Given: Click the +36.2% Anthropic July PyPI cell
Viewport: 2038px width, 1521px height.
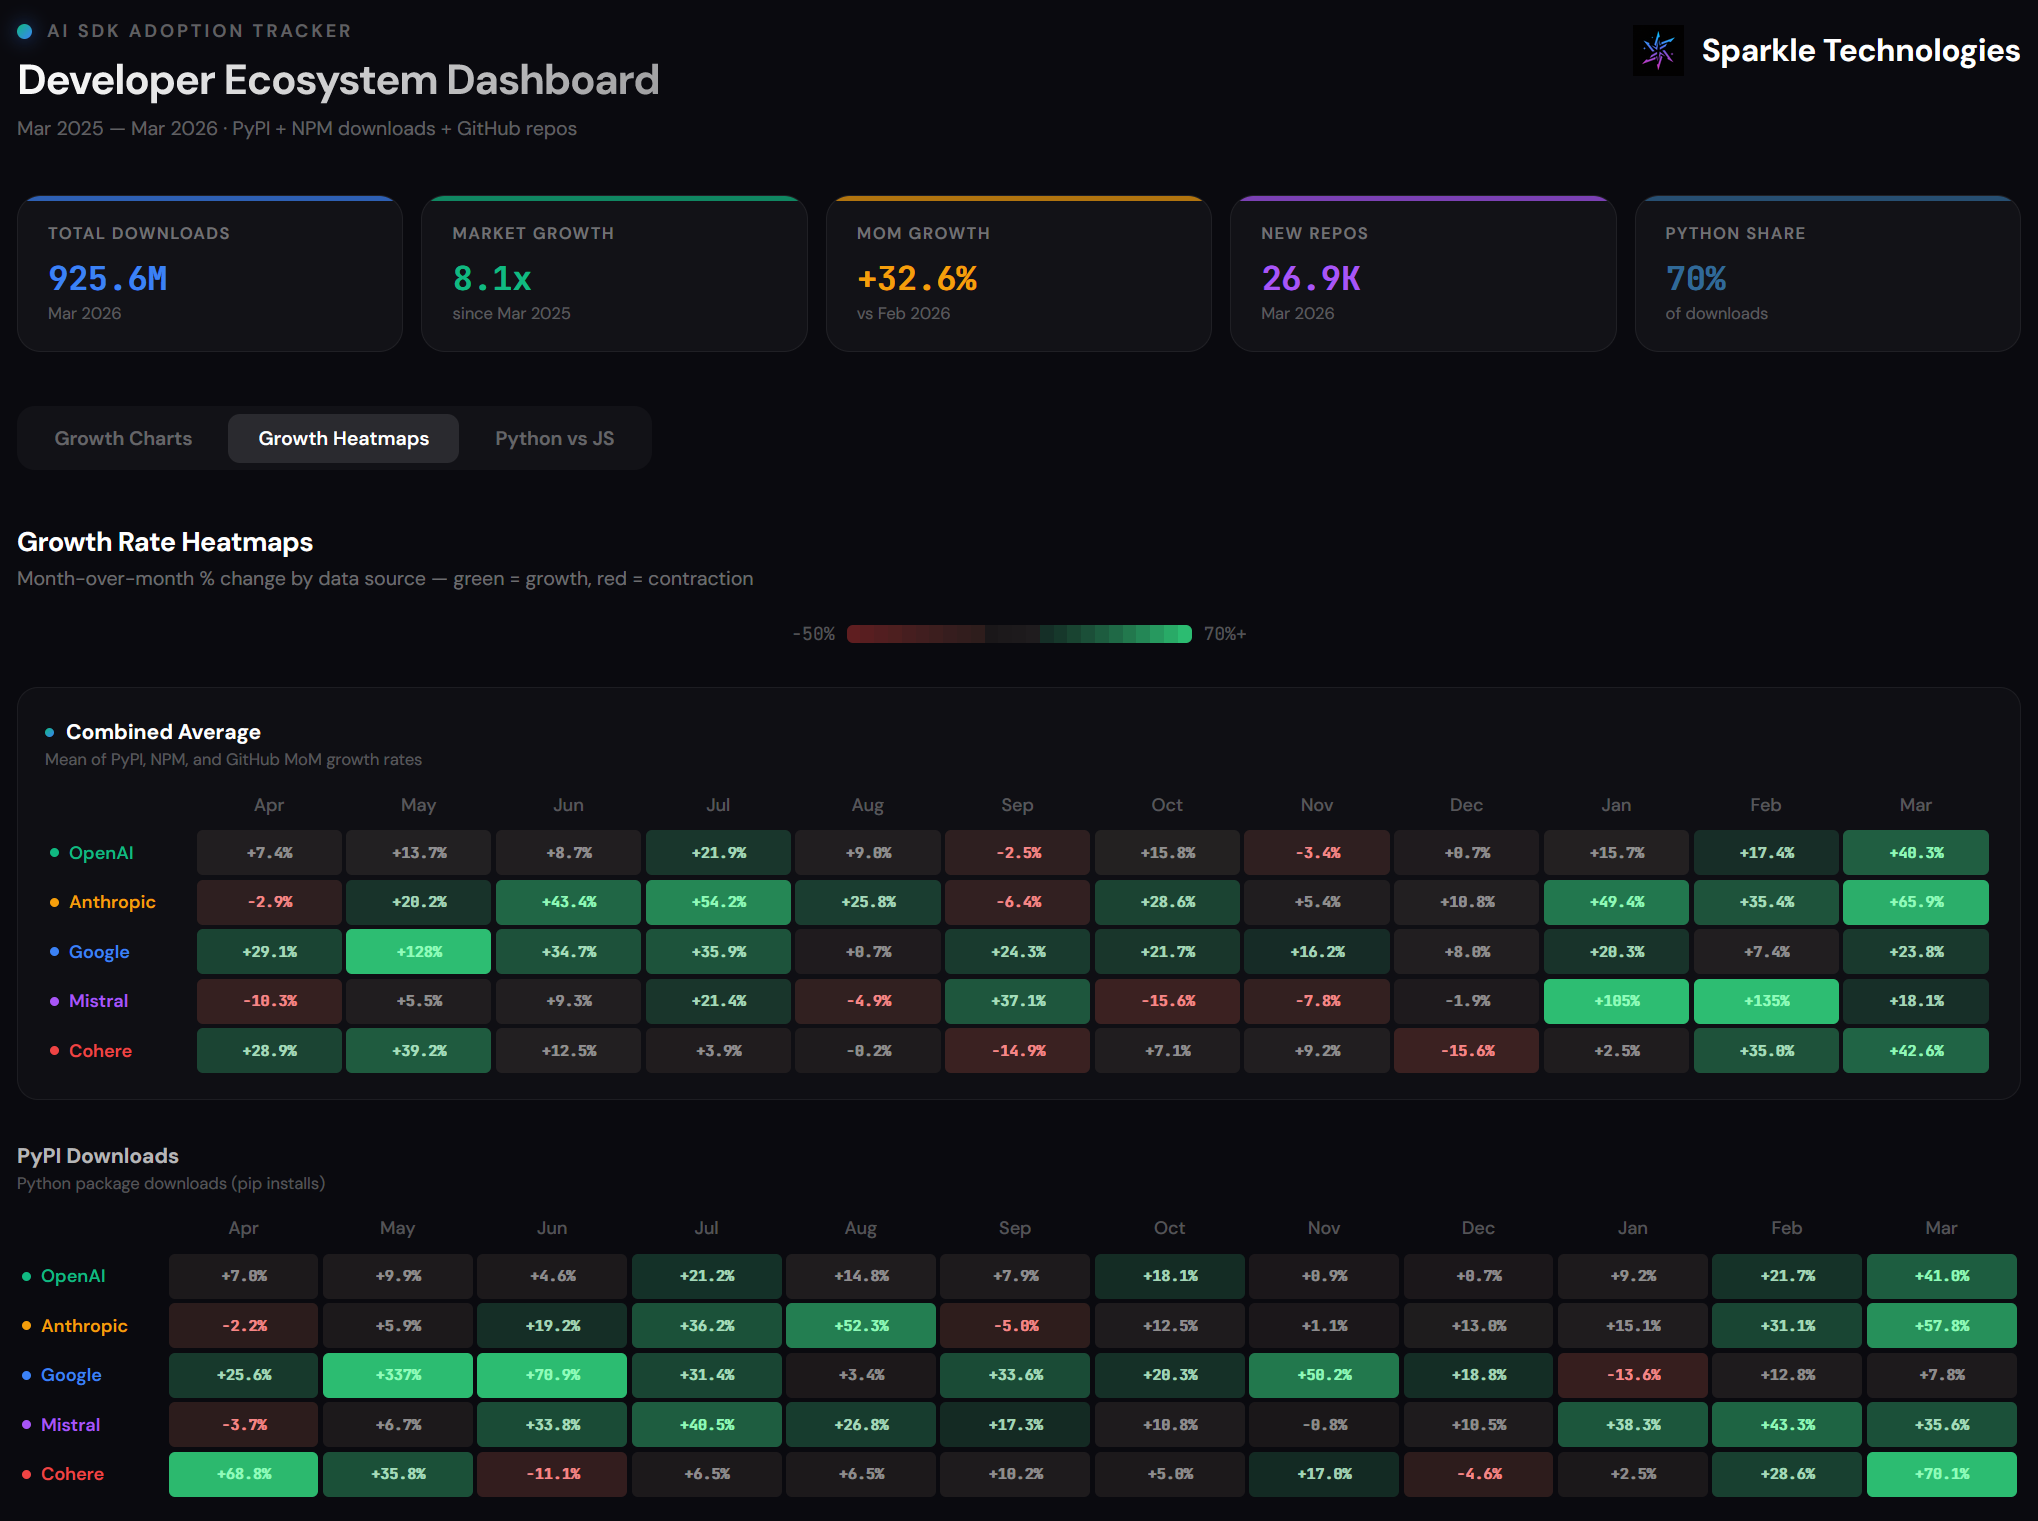Looking at the screenshot, I should pyautogui.click(x=707, y=1325).
